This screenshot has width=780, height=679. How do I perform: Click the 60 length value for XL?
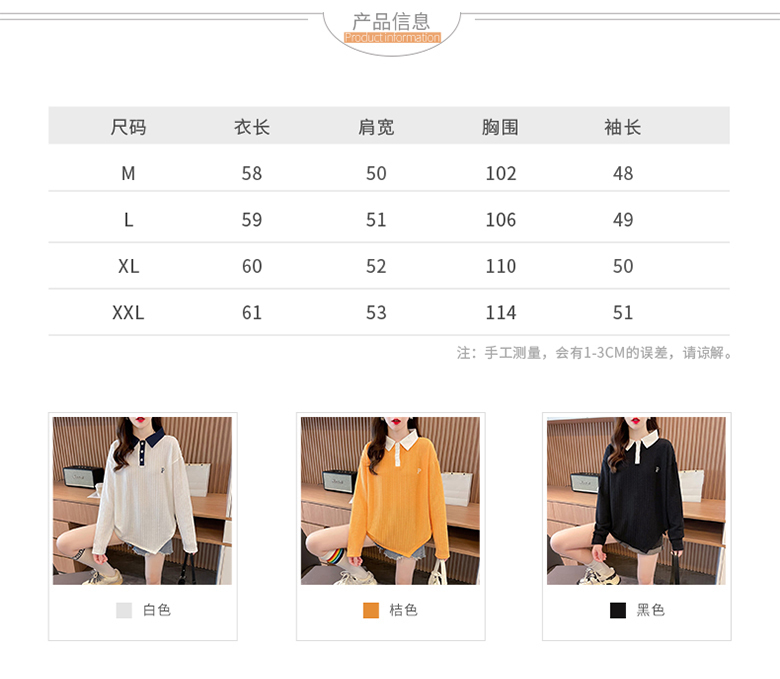[252, 266]
